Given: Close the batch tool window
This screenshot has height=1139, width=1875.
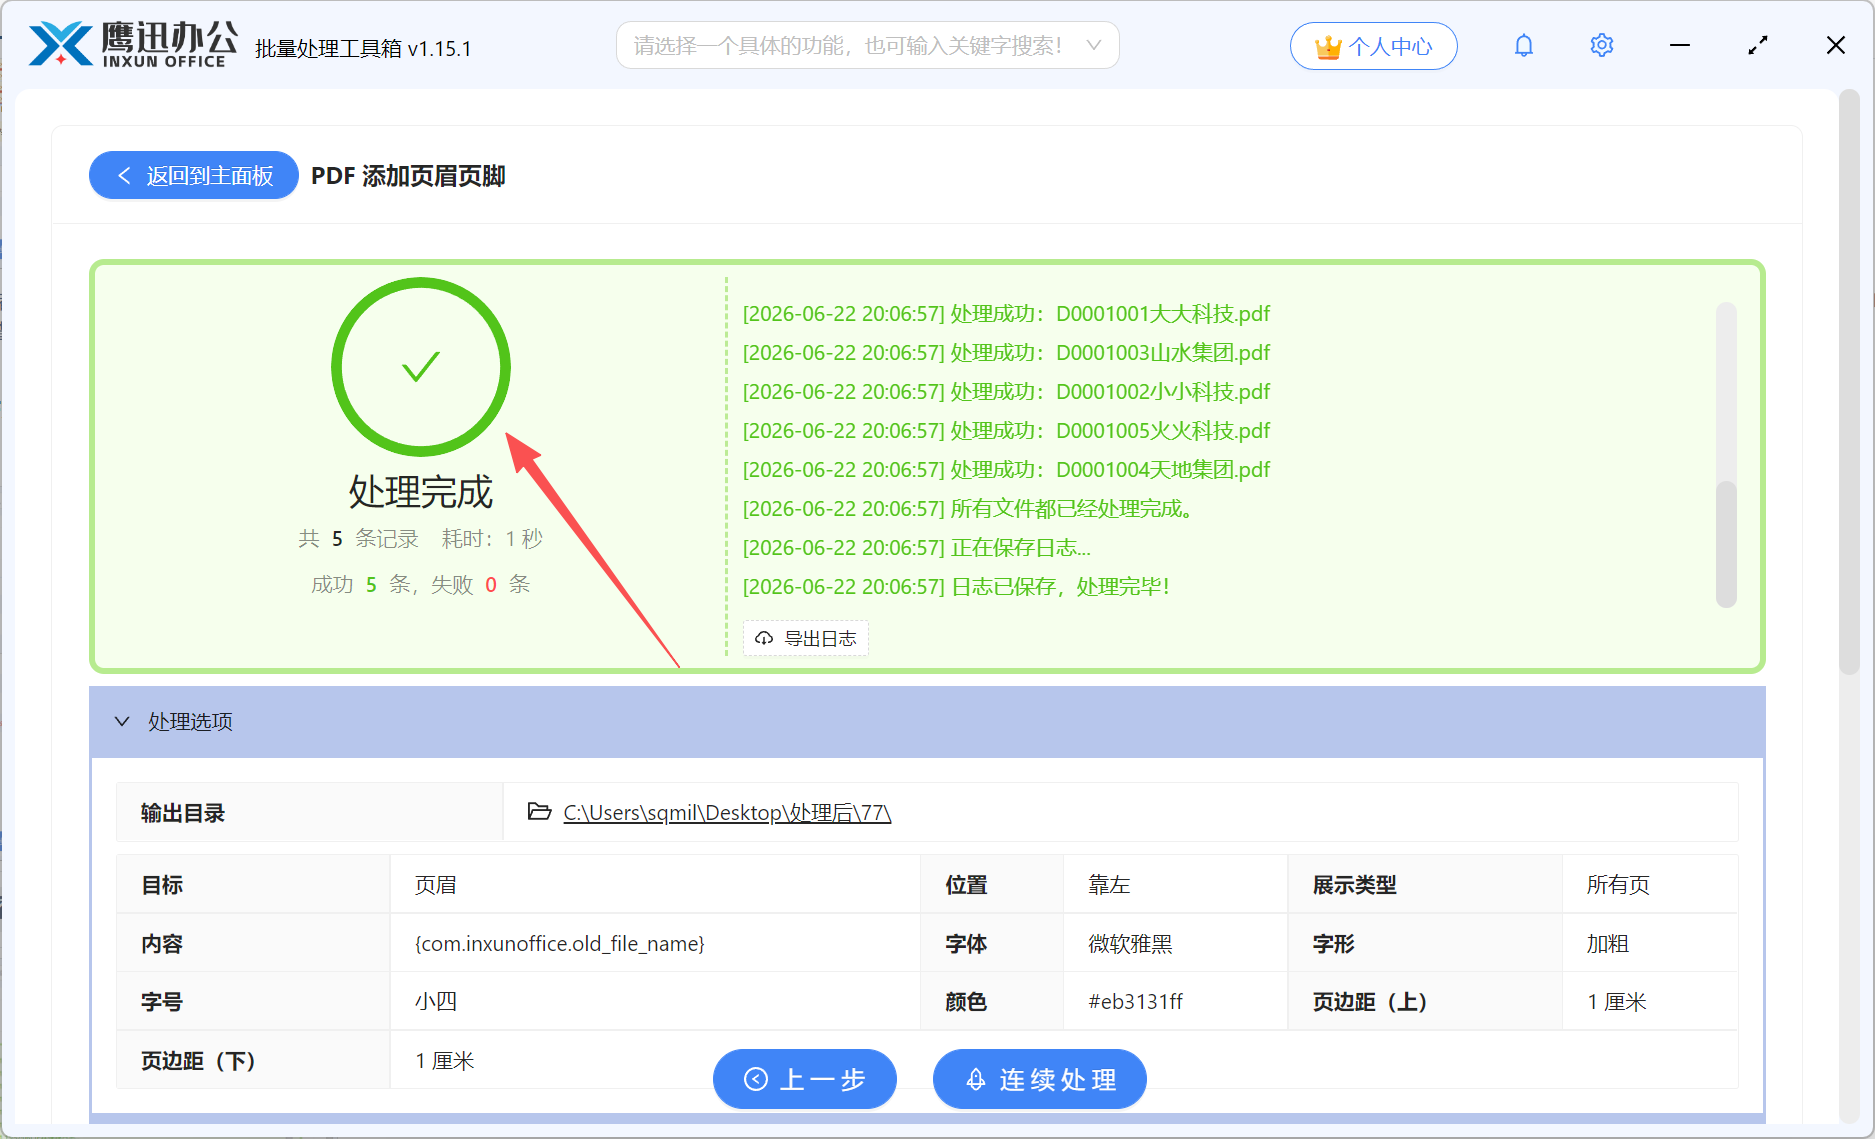Looking at the screenshot, I should point(1835,46).
